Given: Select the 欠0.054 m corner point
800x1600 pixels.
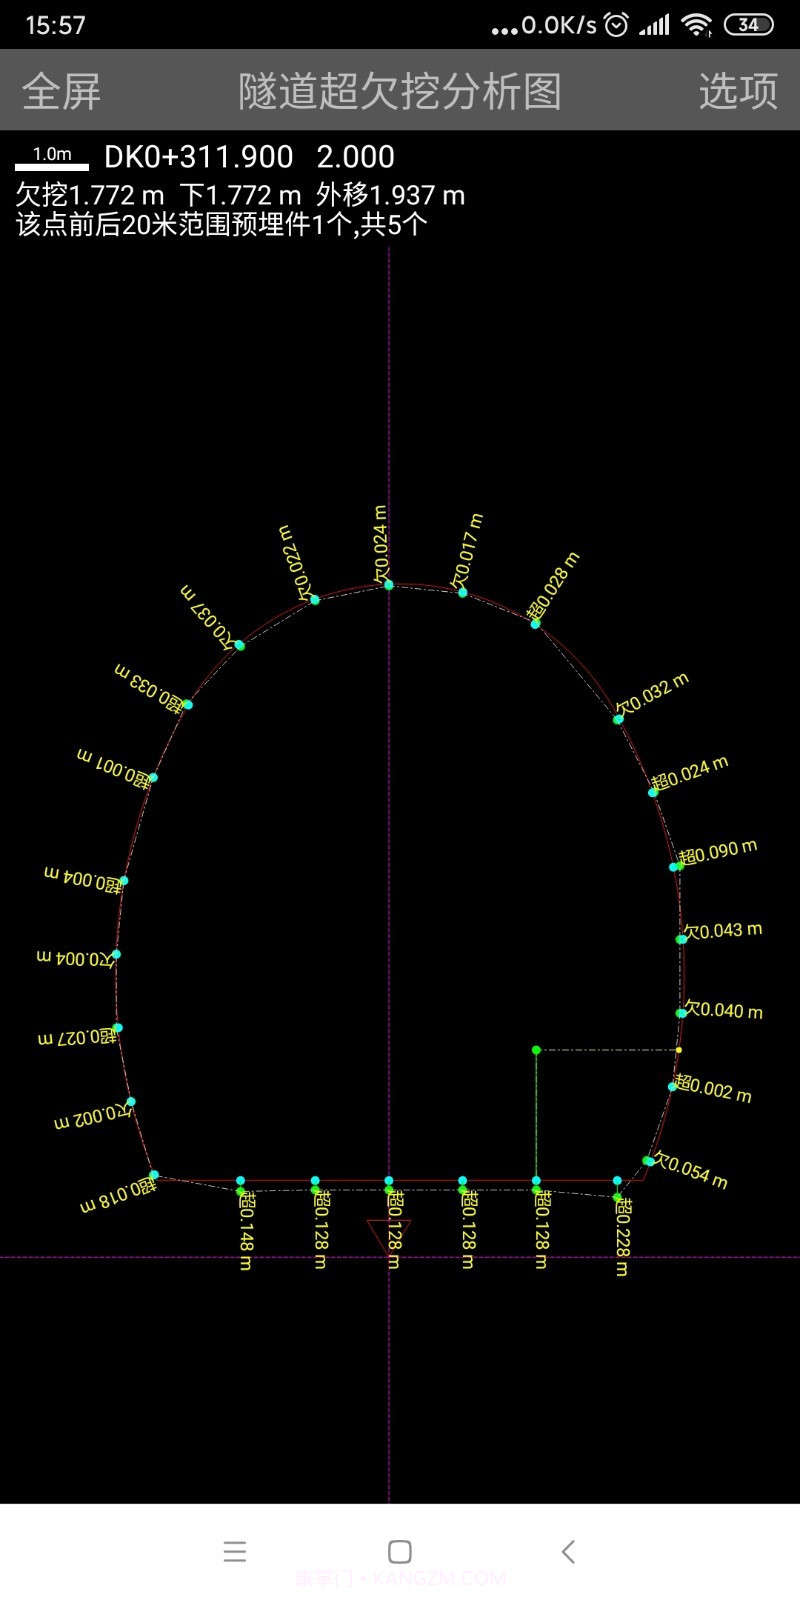Looking at the screenshot, I should pos(648,1161).
